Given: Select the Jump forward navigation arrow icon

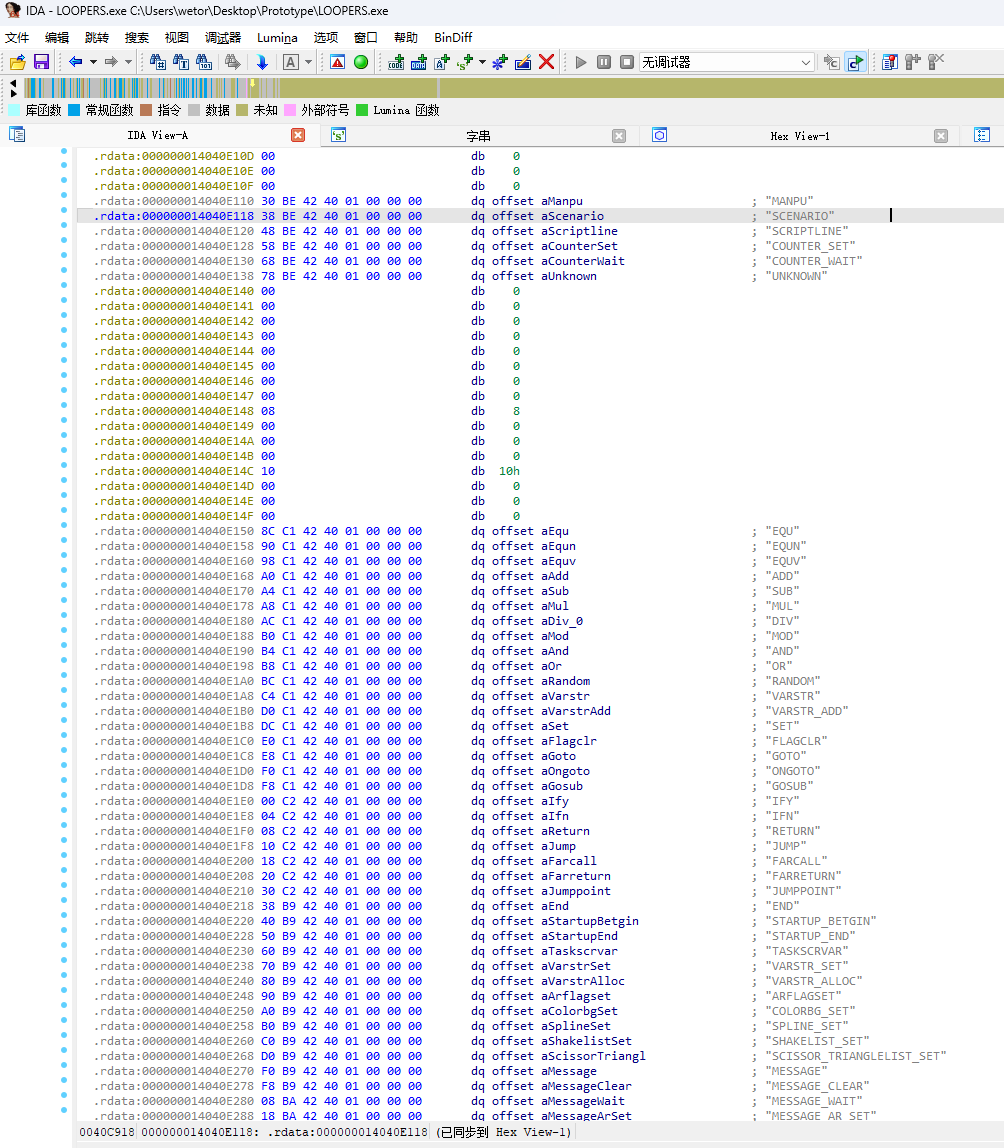Looking at the screenshot, I should pos(112,62).
